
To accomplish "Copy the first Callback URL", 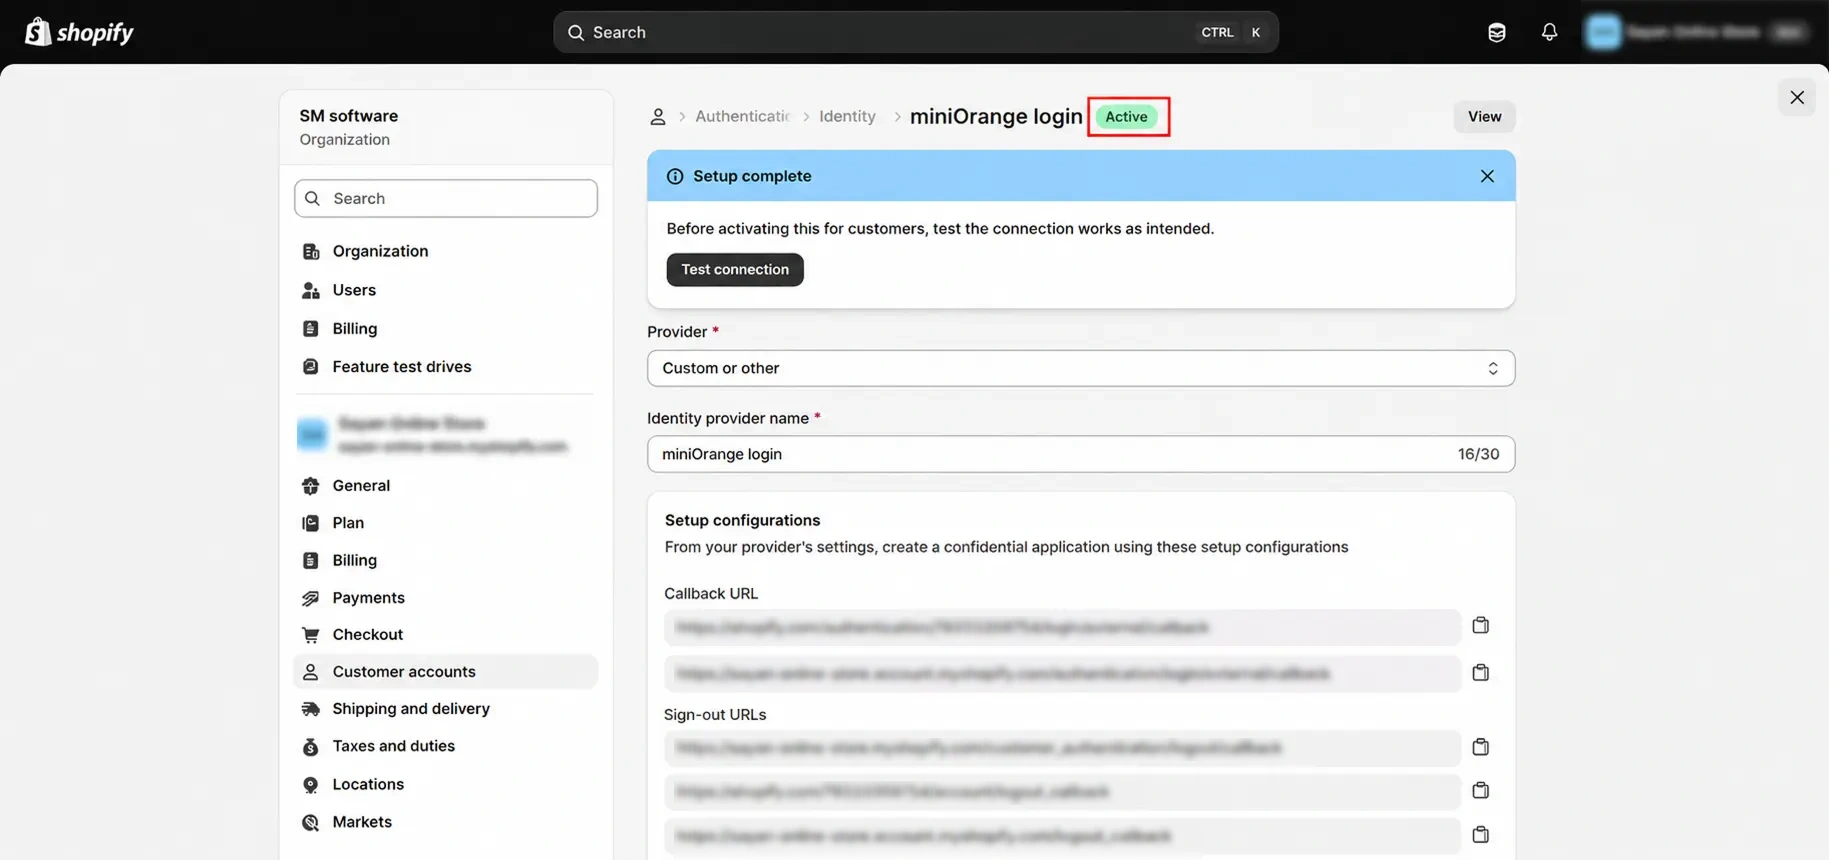I will click(1481, 625).
